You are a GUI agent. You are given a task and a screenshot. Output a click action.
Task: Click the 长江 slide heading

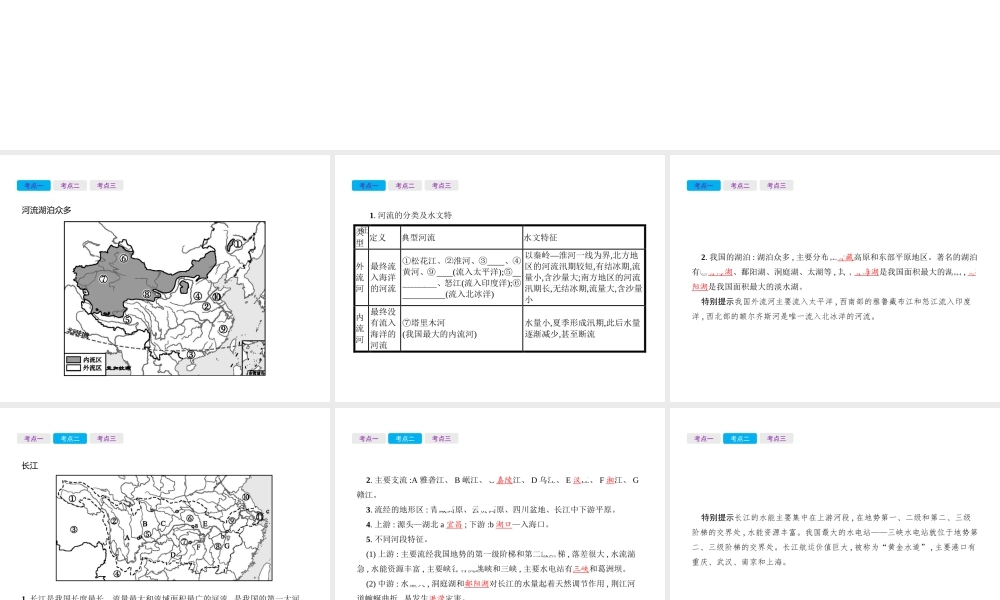[x=29, y=465]
